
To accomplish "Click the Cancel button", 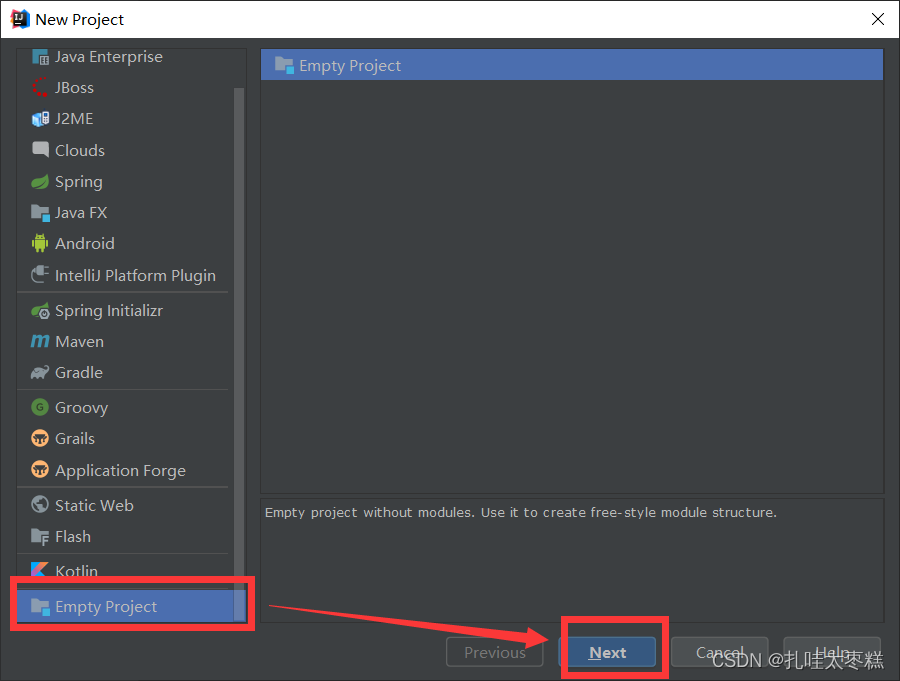I will click(719, 652).
